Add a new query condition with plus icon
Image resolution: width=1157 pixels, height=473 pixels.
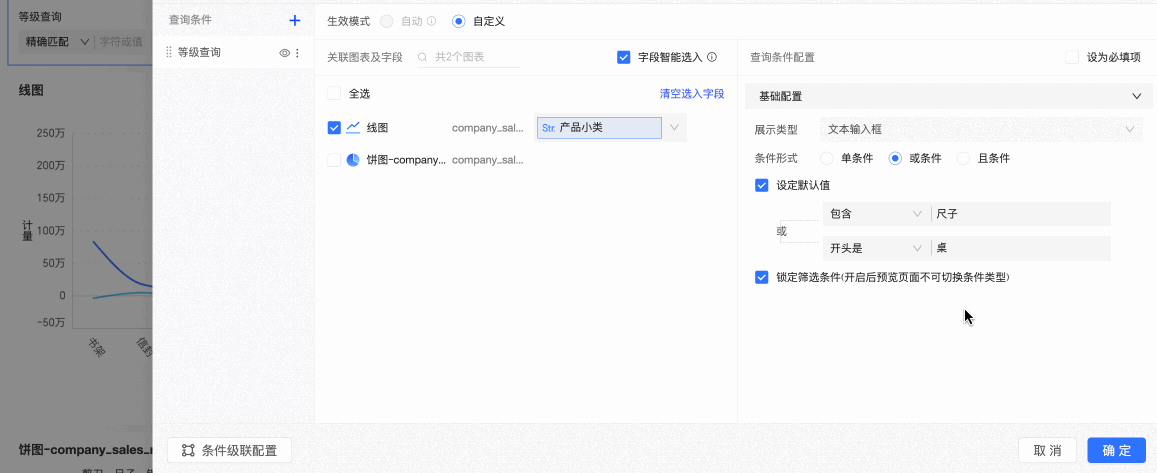point(294,21)
